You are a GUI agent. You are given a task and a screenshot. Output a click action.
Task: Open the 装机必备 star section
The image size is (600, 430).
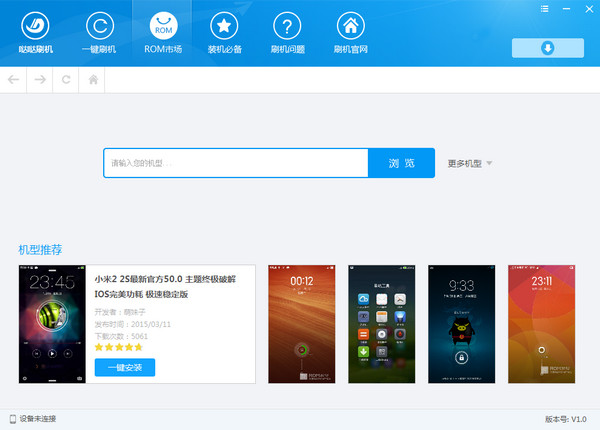pos(225,33)
